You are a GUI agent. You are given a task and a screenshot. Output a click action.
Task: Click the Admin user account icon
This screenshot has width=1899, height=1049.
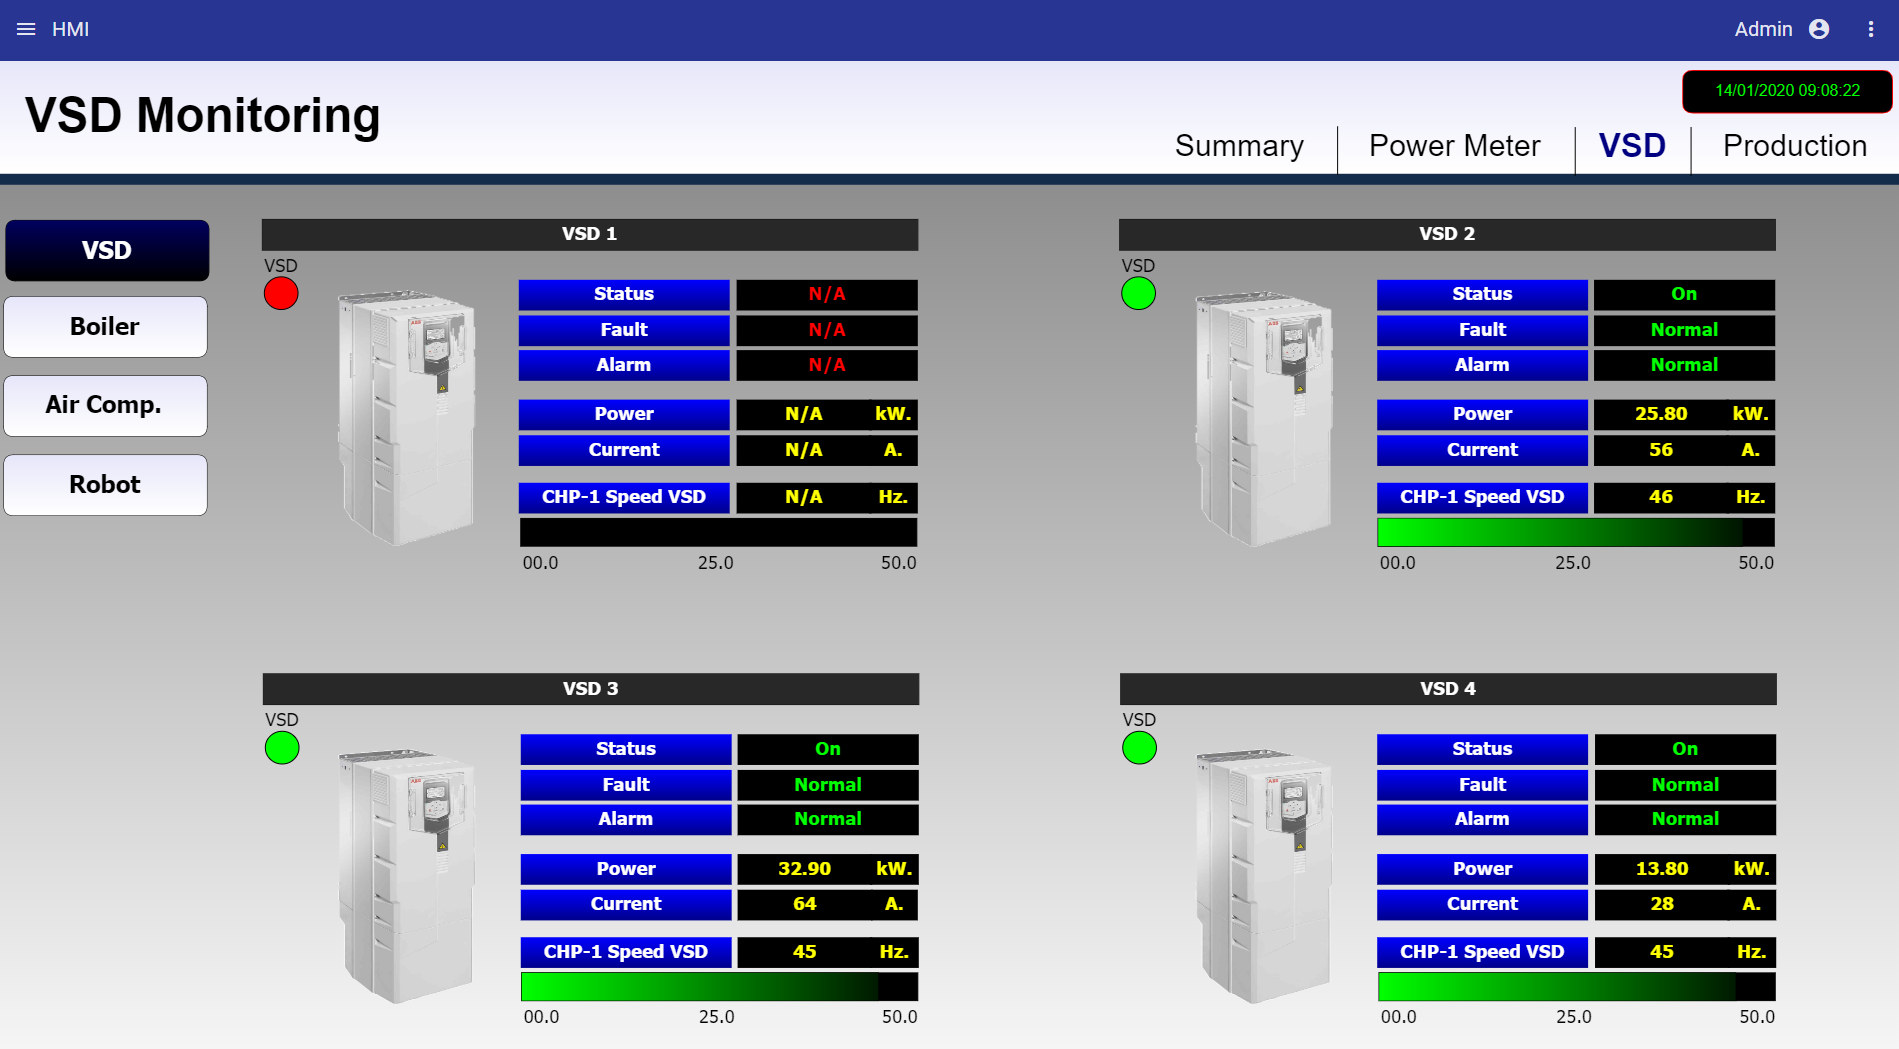(1819, 29)
